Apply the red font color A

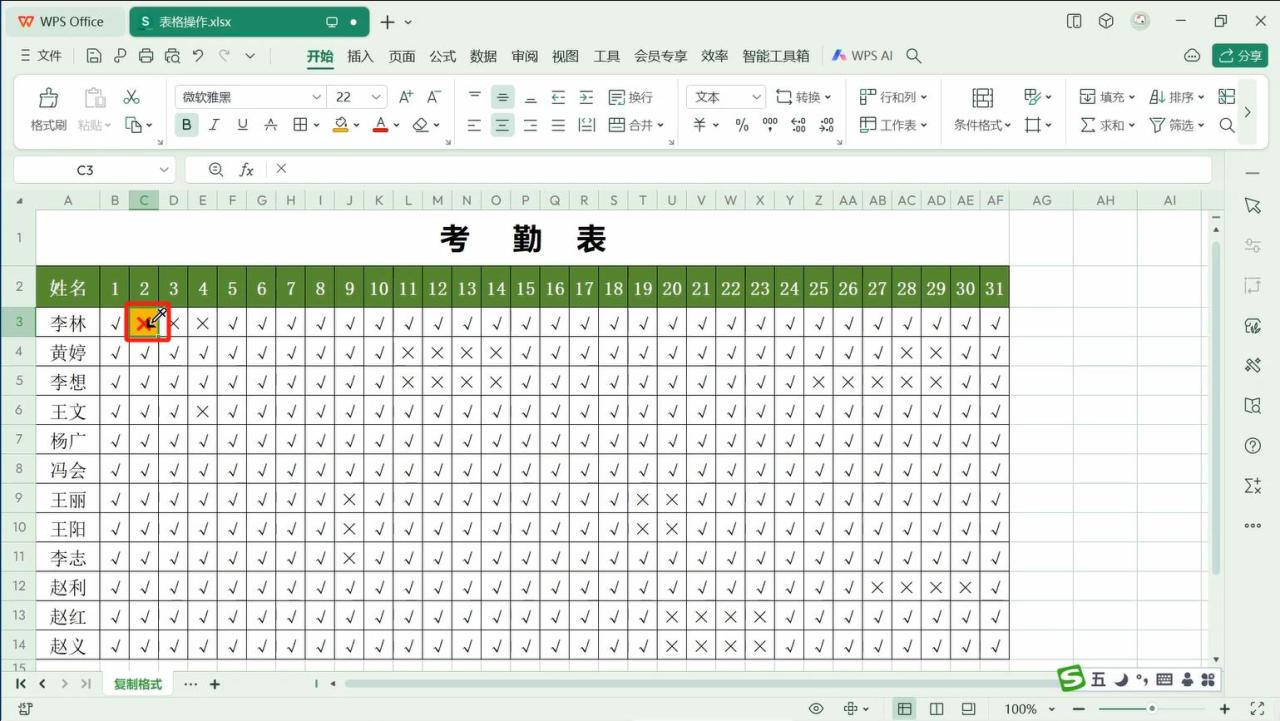(380, 125)
